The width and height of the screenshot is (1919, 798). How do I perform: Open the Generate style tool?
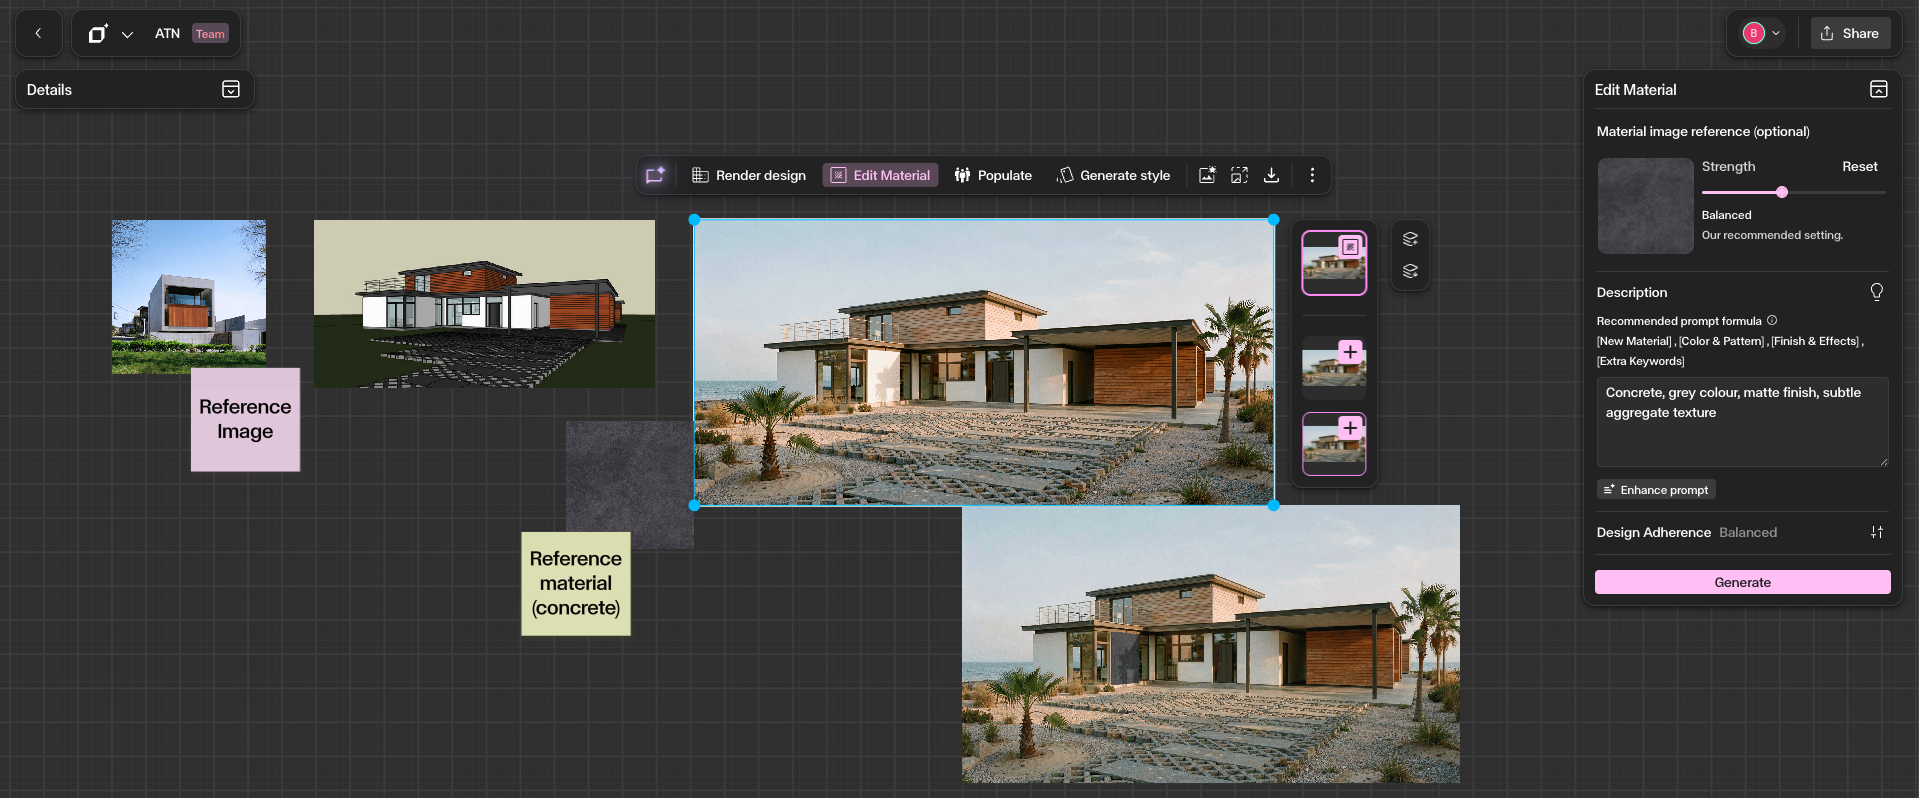[1113, 175]
